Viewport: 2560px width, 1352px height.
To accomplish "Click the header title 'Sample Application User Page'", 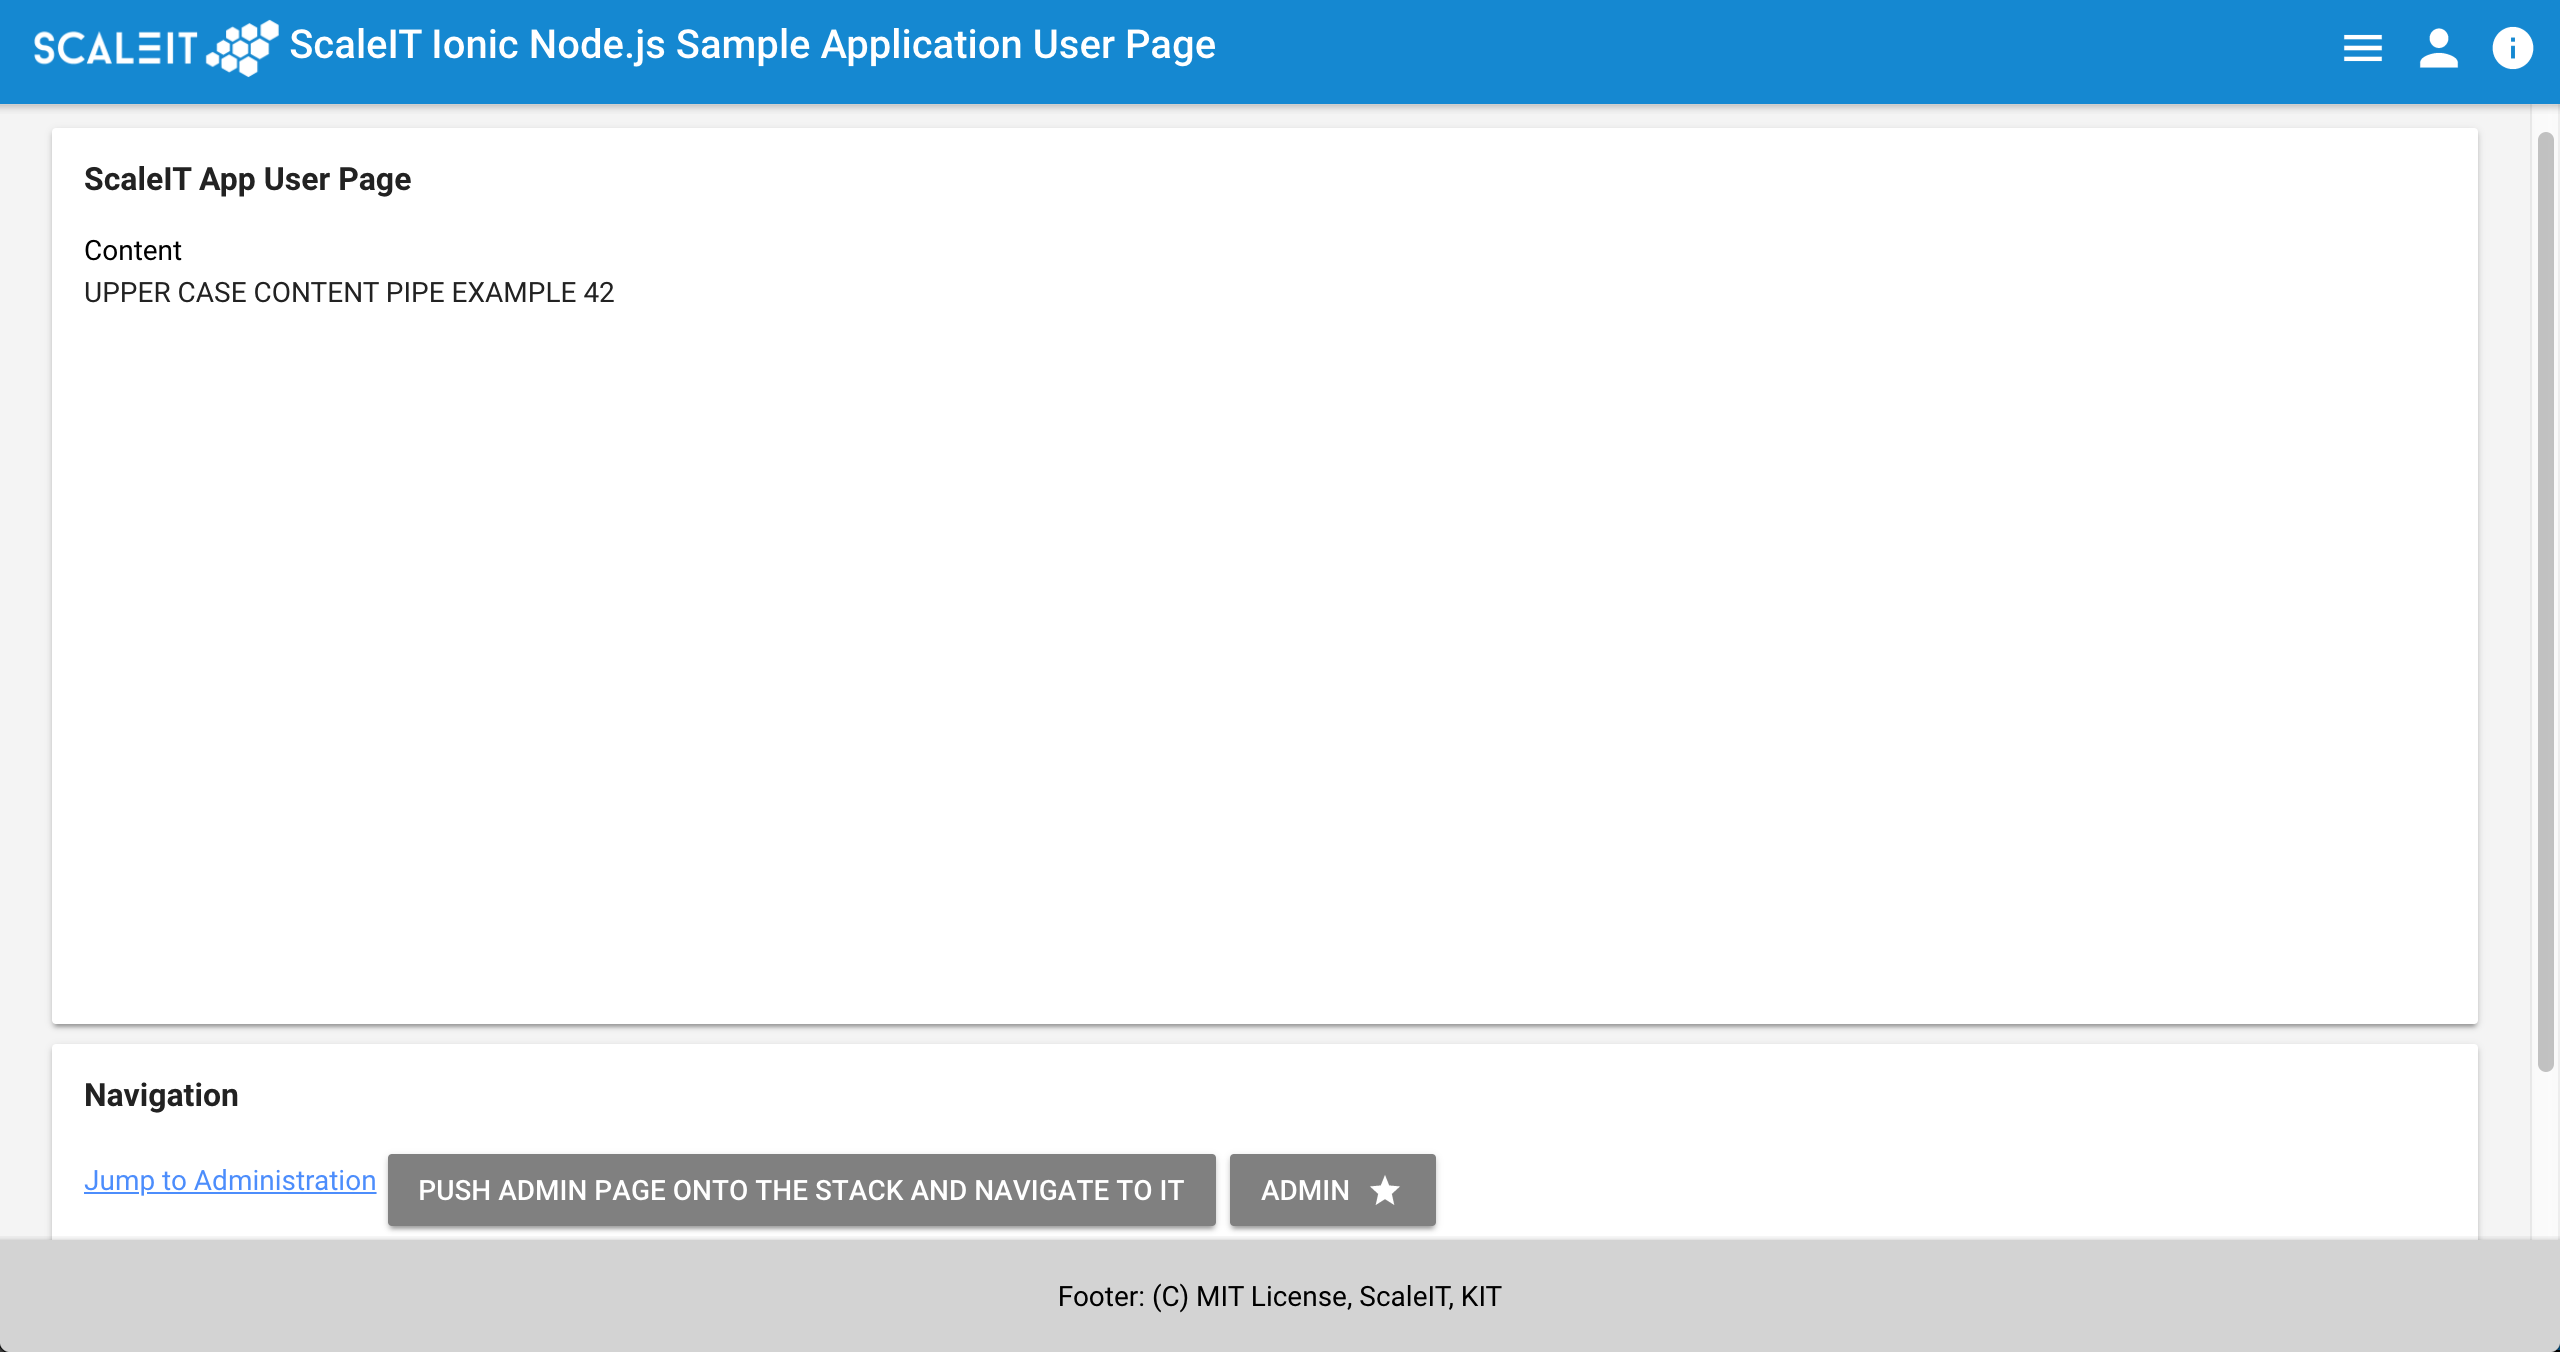I will click(x=945, y=45).
